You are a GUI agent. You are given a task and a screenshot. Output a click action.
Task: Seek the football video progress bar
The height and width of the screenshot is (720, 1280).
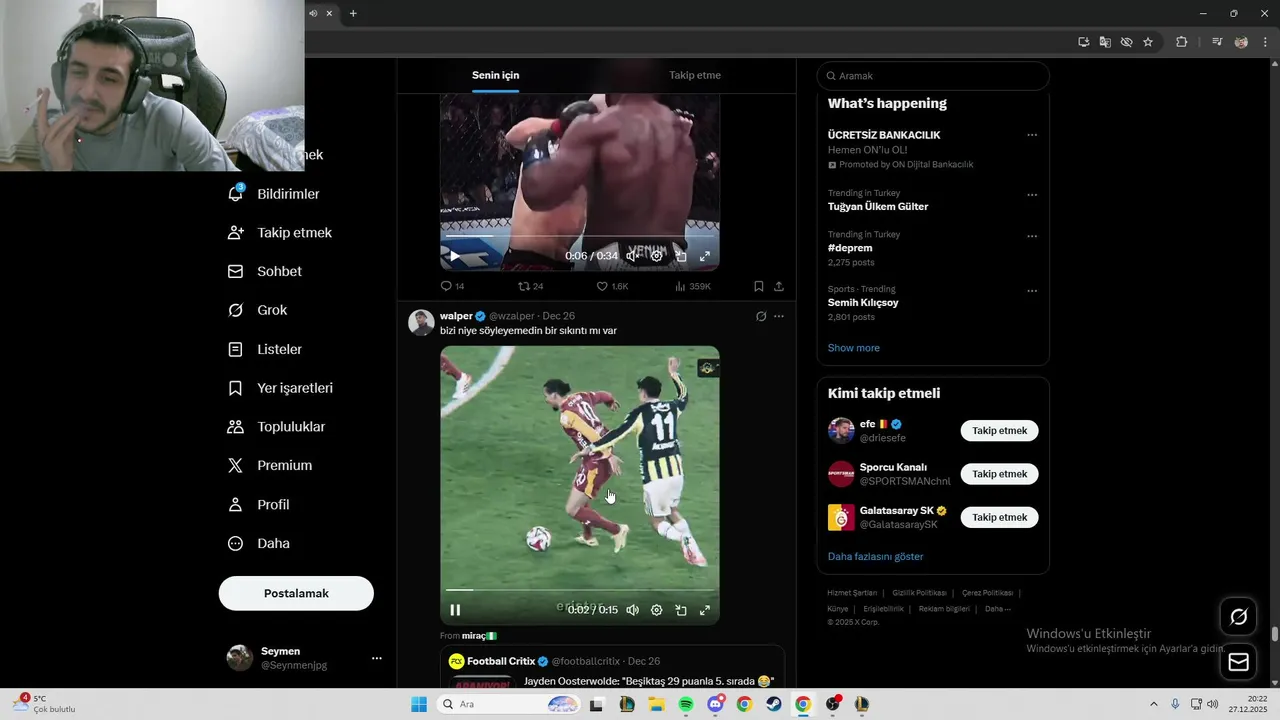tap(580, 590)
